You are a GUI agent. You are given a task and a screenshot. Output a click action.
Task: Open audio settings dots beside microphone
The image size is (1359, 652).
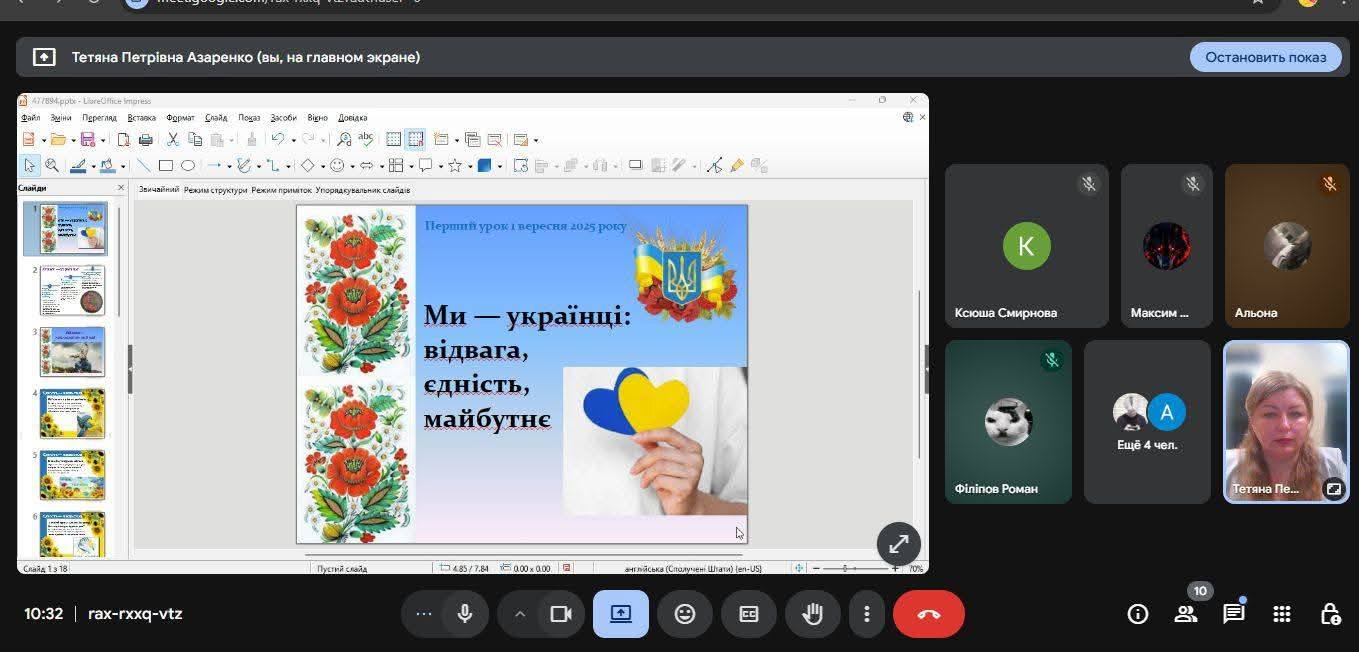coord(423,614)
